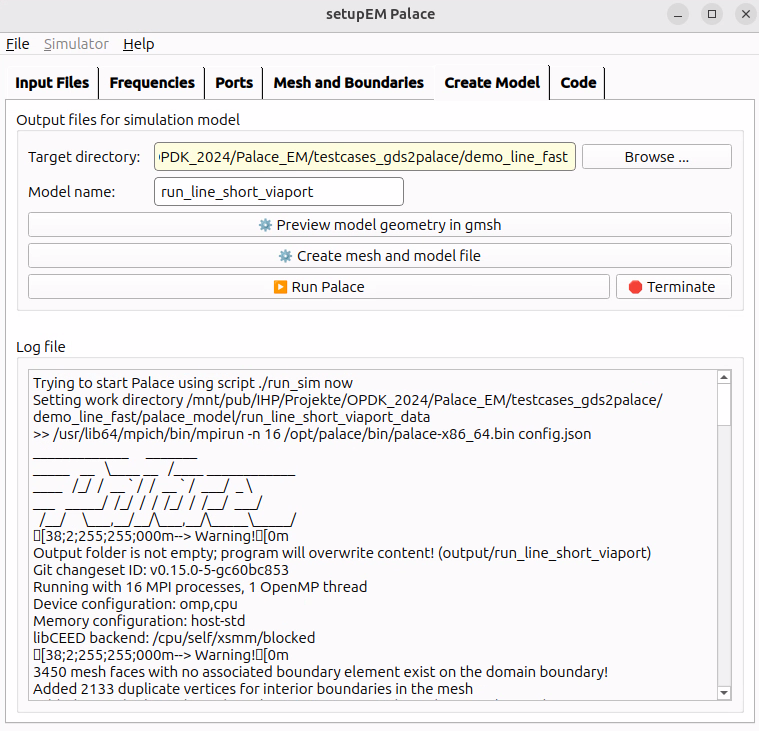Viewport: 759px width, 731px height.
Task: Click gear icon on Create mesh button
Action: (286, 256)
